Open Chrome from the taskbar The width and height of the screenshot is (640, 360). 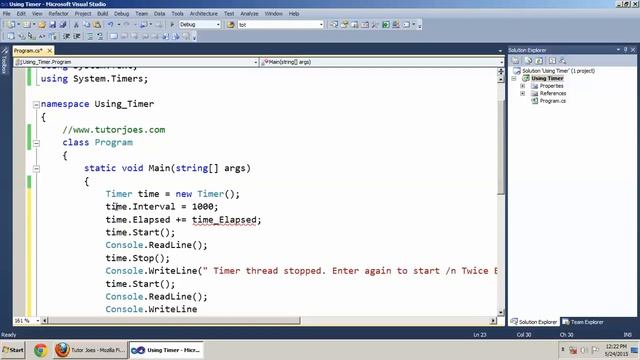pos(40,350)
